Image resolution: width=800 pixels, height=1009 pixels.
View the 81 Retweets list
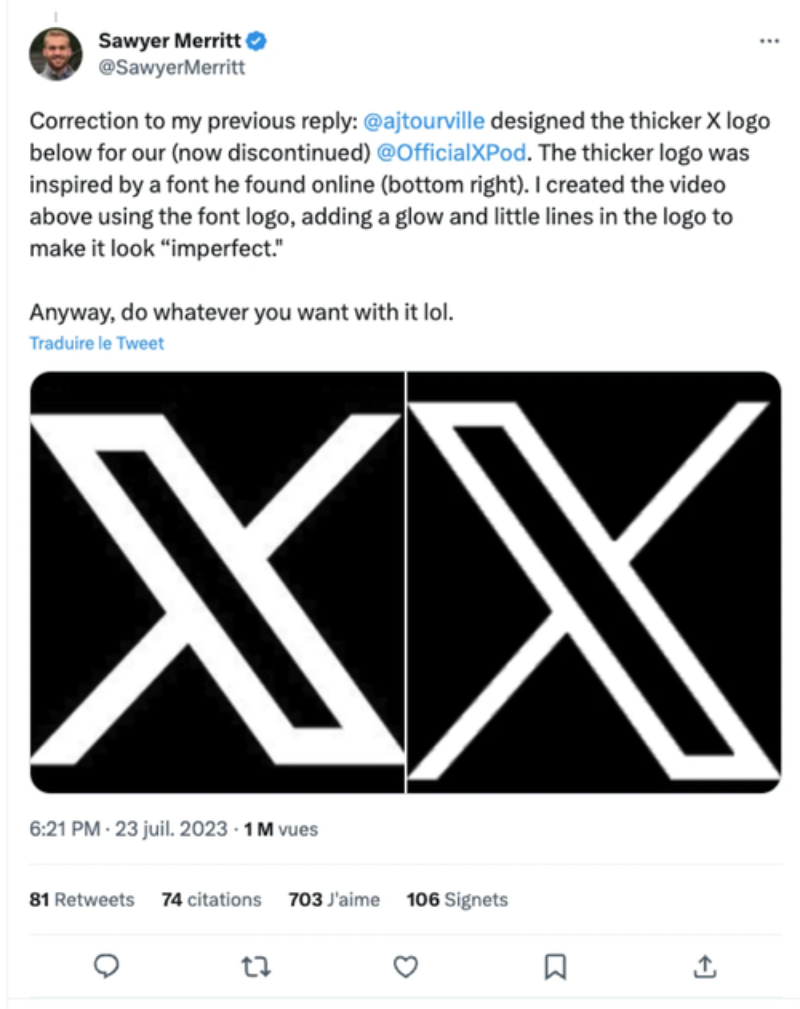82,899
